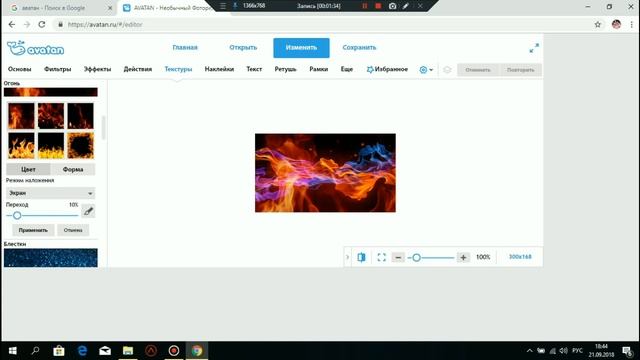Toggle fullscreen editor expand arrows icon
This screenshot has width=640, height=360.
click(x=534, y=48)
